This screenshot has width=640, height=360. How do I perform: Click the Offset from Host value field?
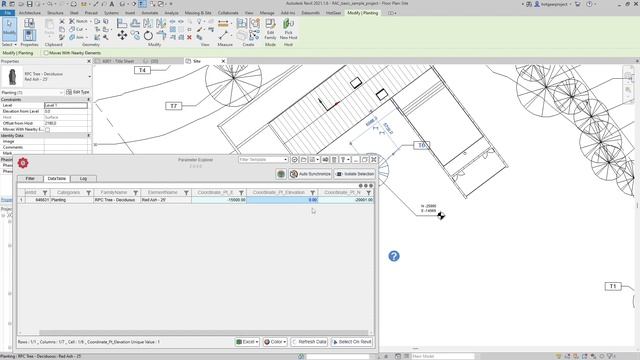[67, 123]
